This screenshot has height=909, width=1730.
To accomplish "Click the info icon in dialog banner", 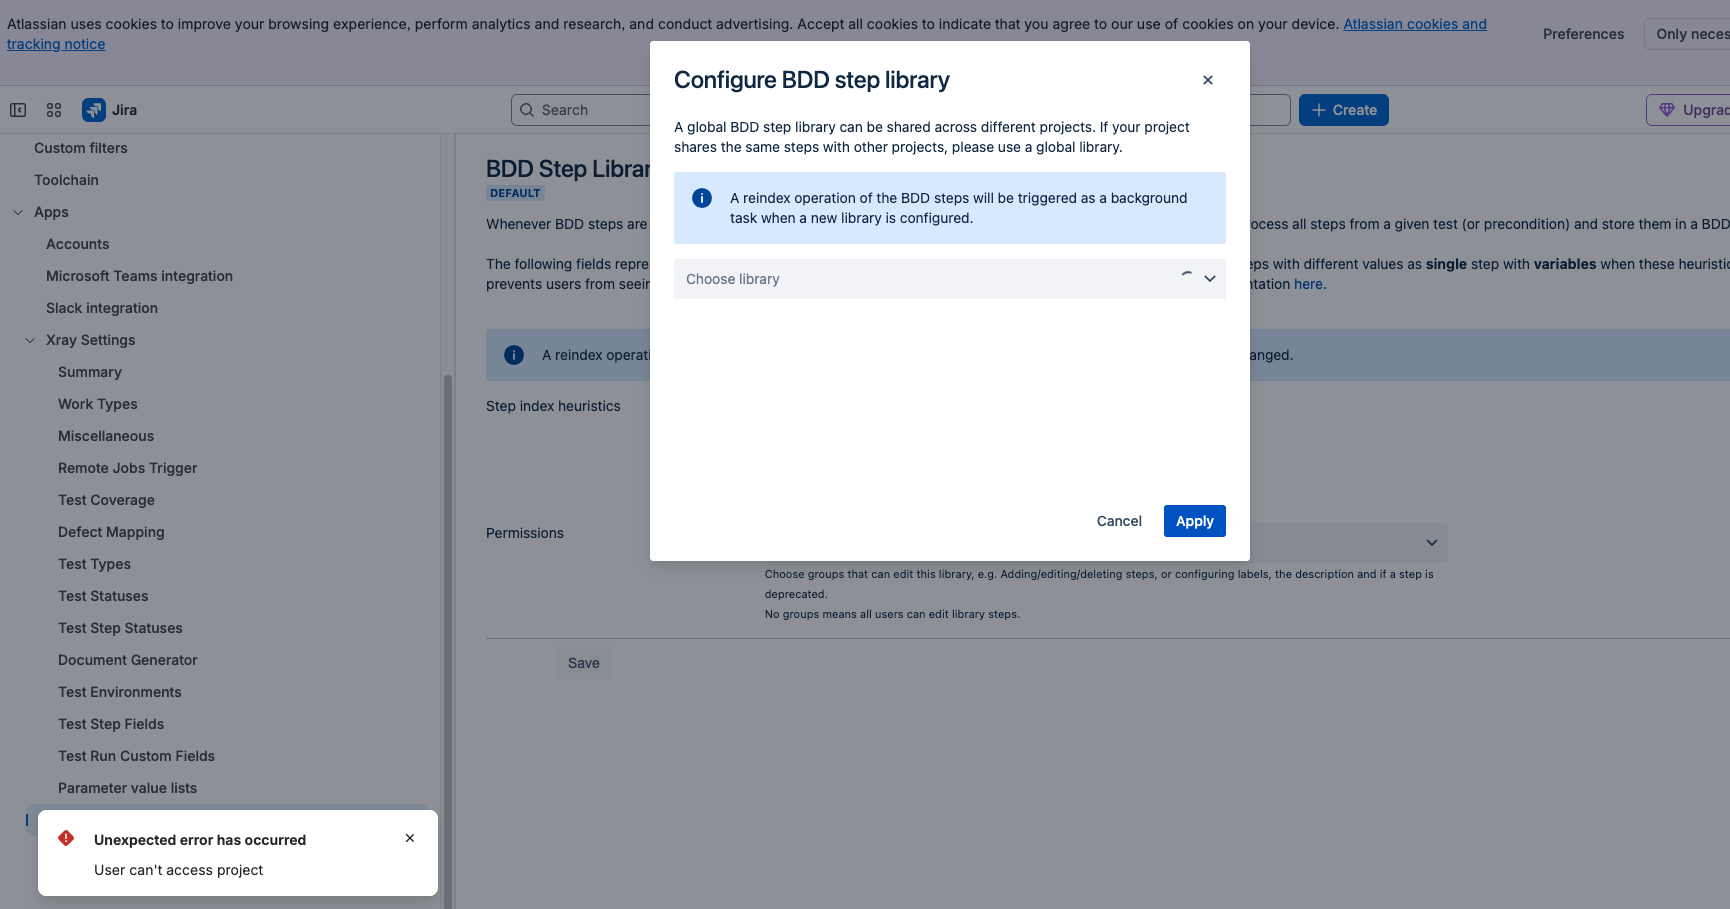I will point(702,198).
